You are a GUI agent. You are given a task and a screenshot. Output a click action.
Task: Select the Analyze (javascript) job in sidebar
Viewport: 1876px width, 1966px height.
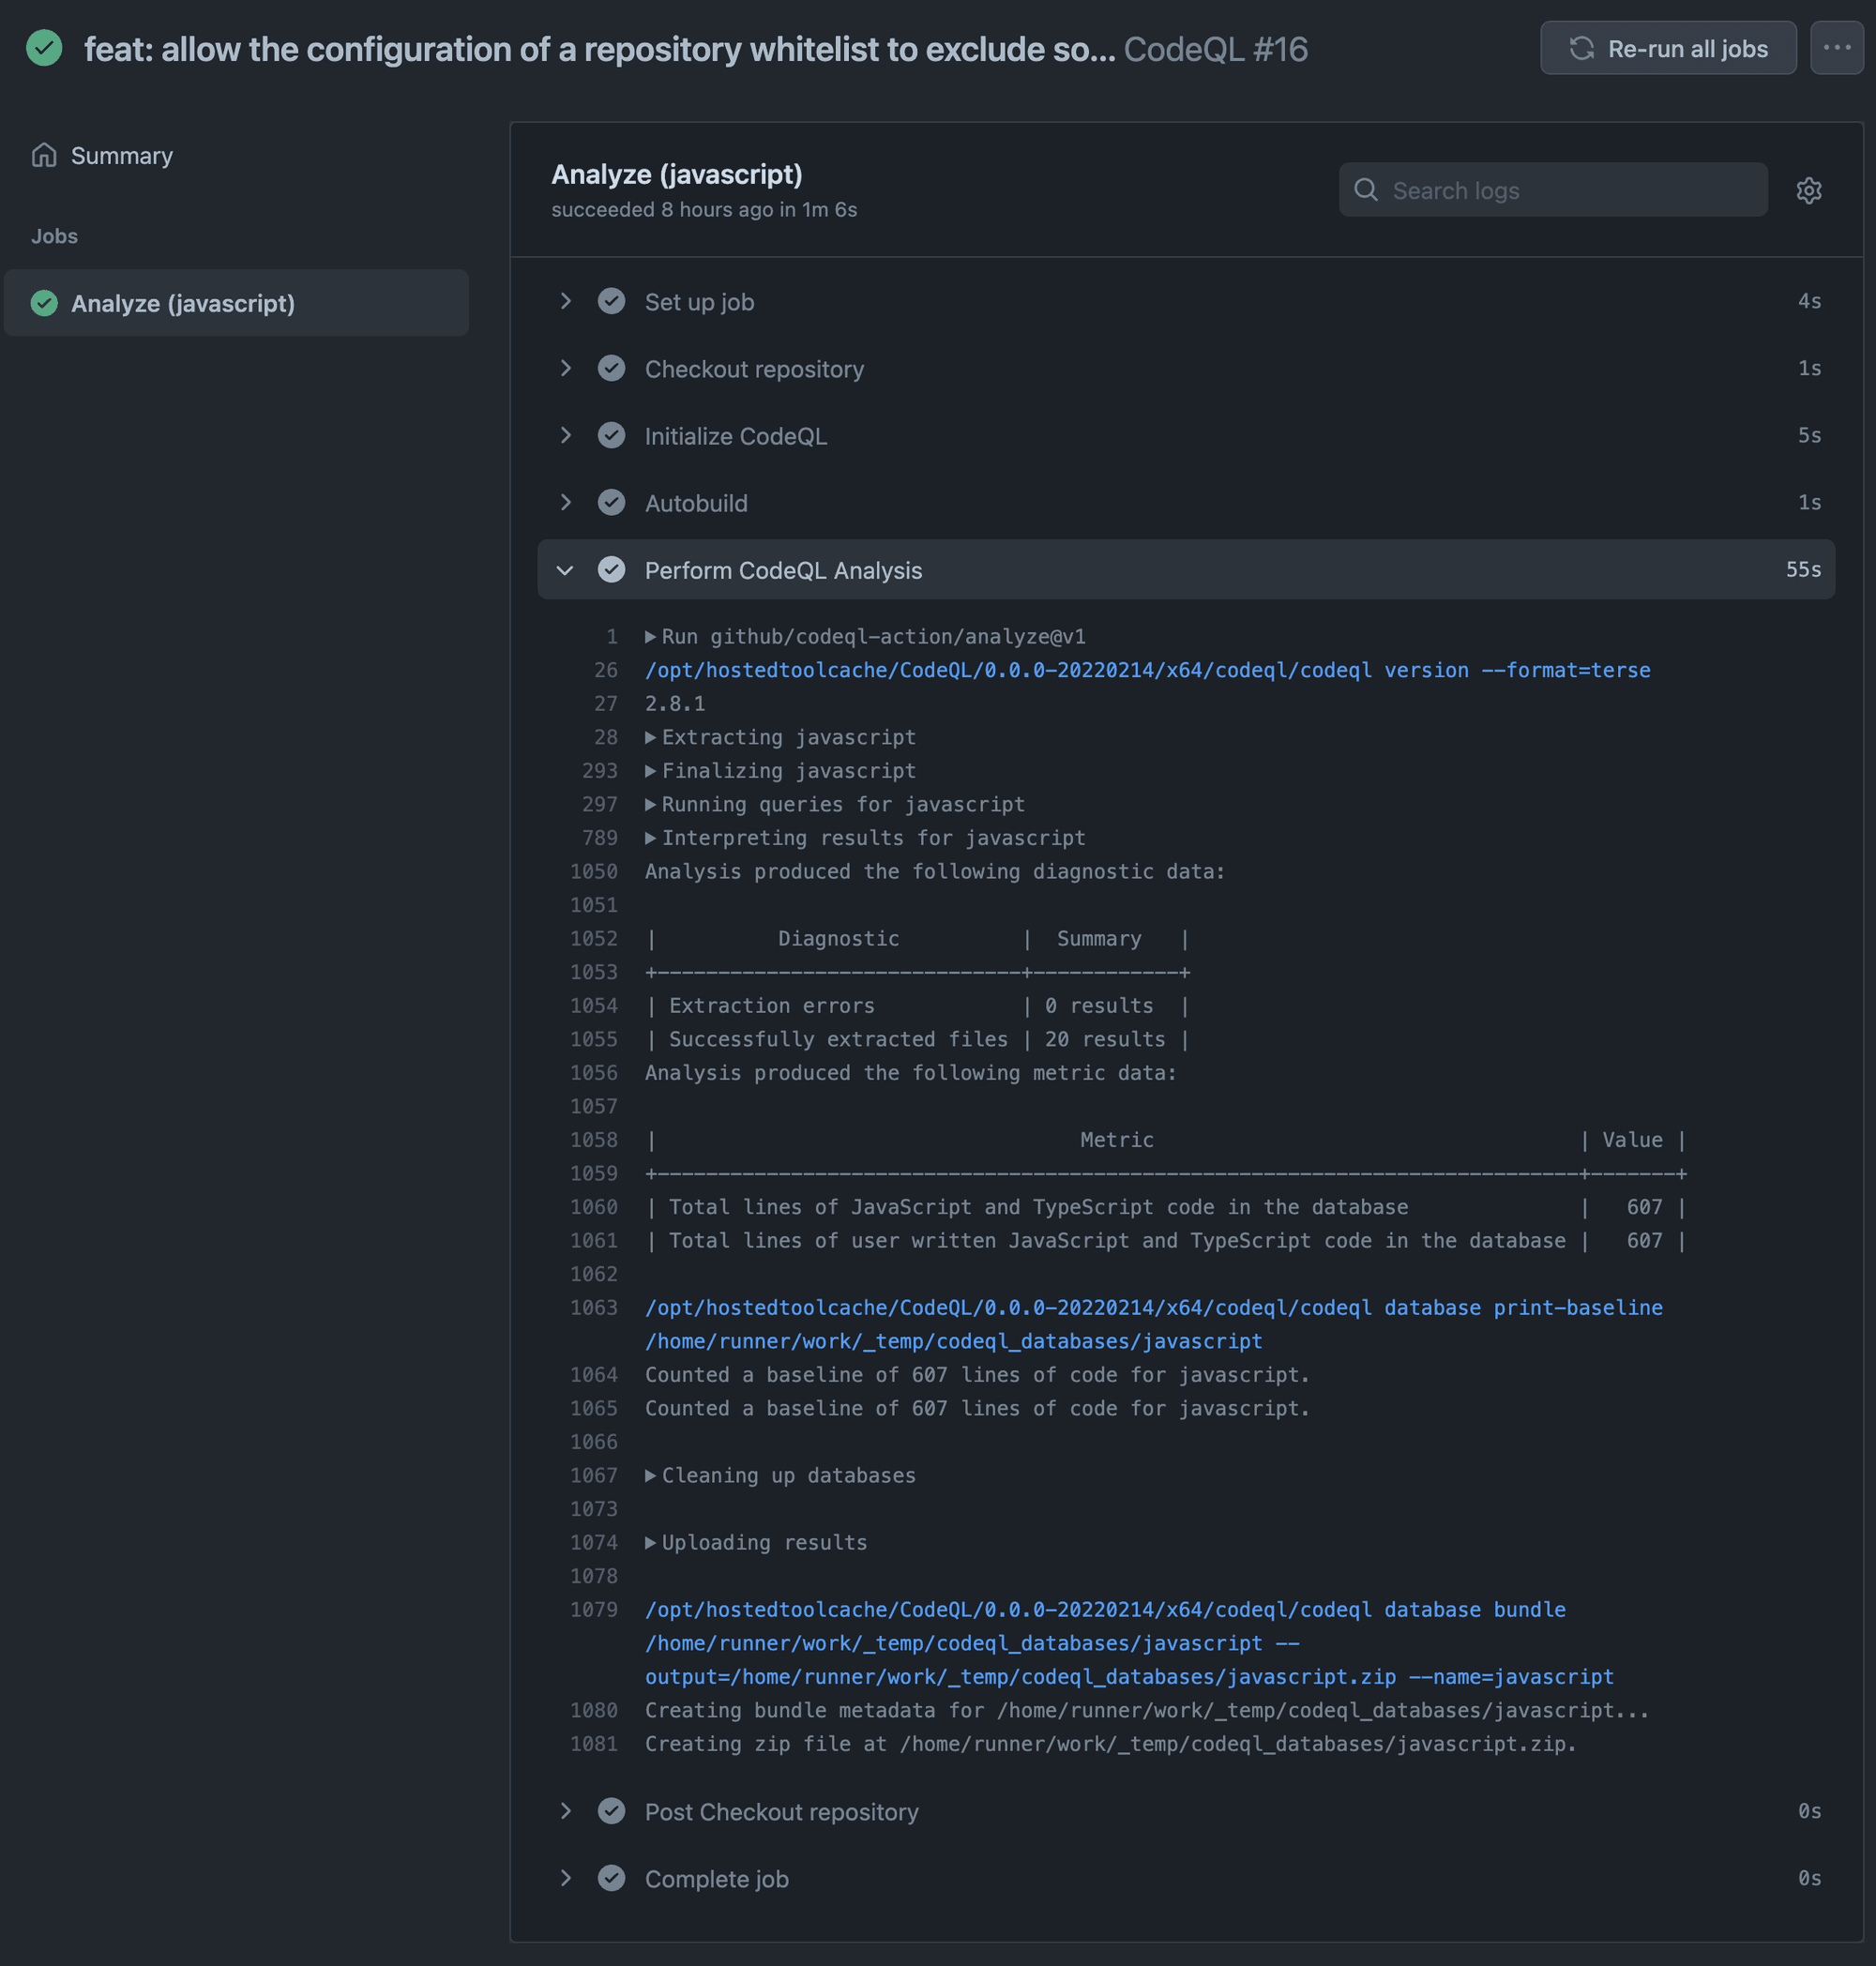click(x=183, y=303)
